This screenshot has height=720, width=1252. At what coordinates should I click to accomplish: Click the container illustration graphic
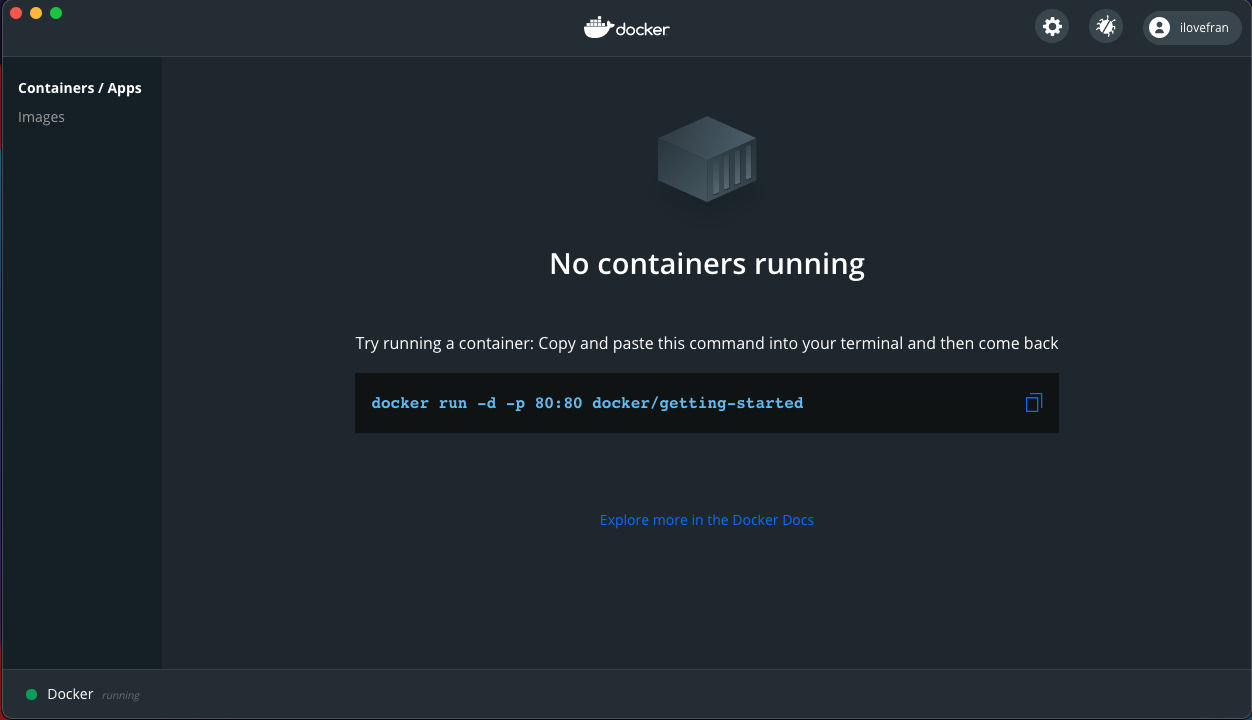tap(707, 159)
